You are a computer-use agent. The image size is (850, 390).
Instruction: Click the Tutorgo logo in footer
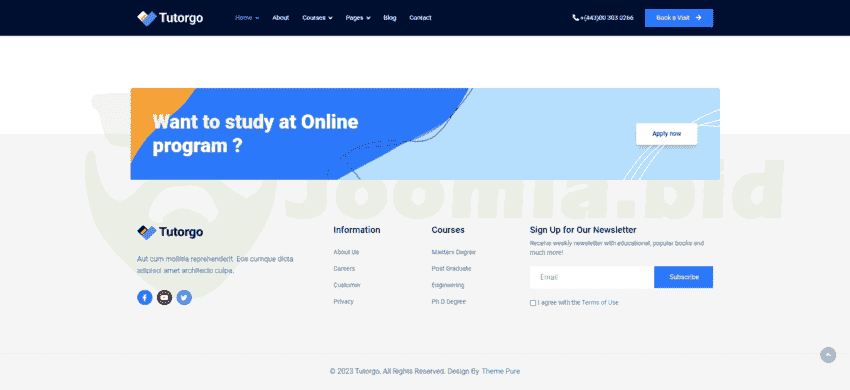(x=170, y=232)
